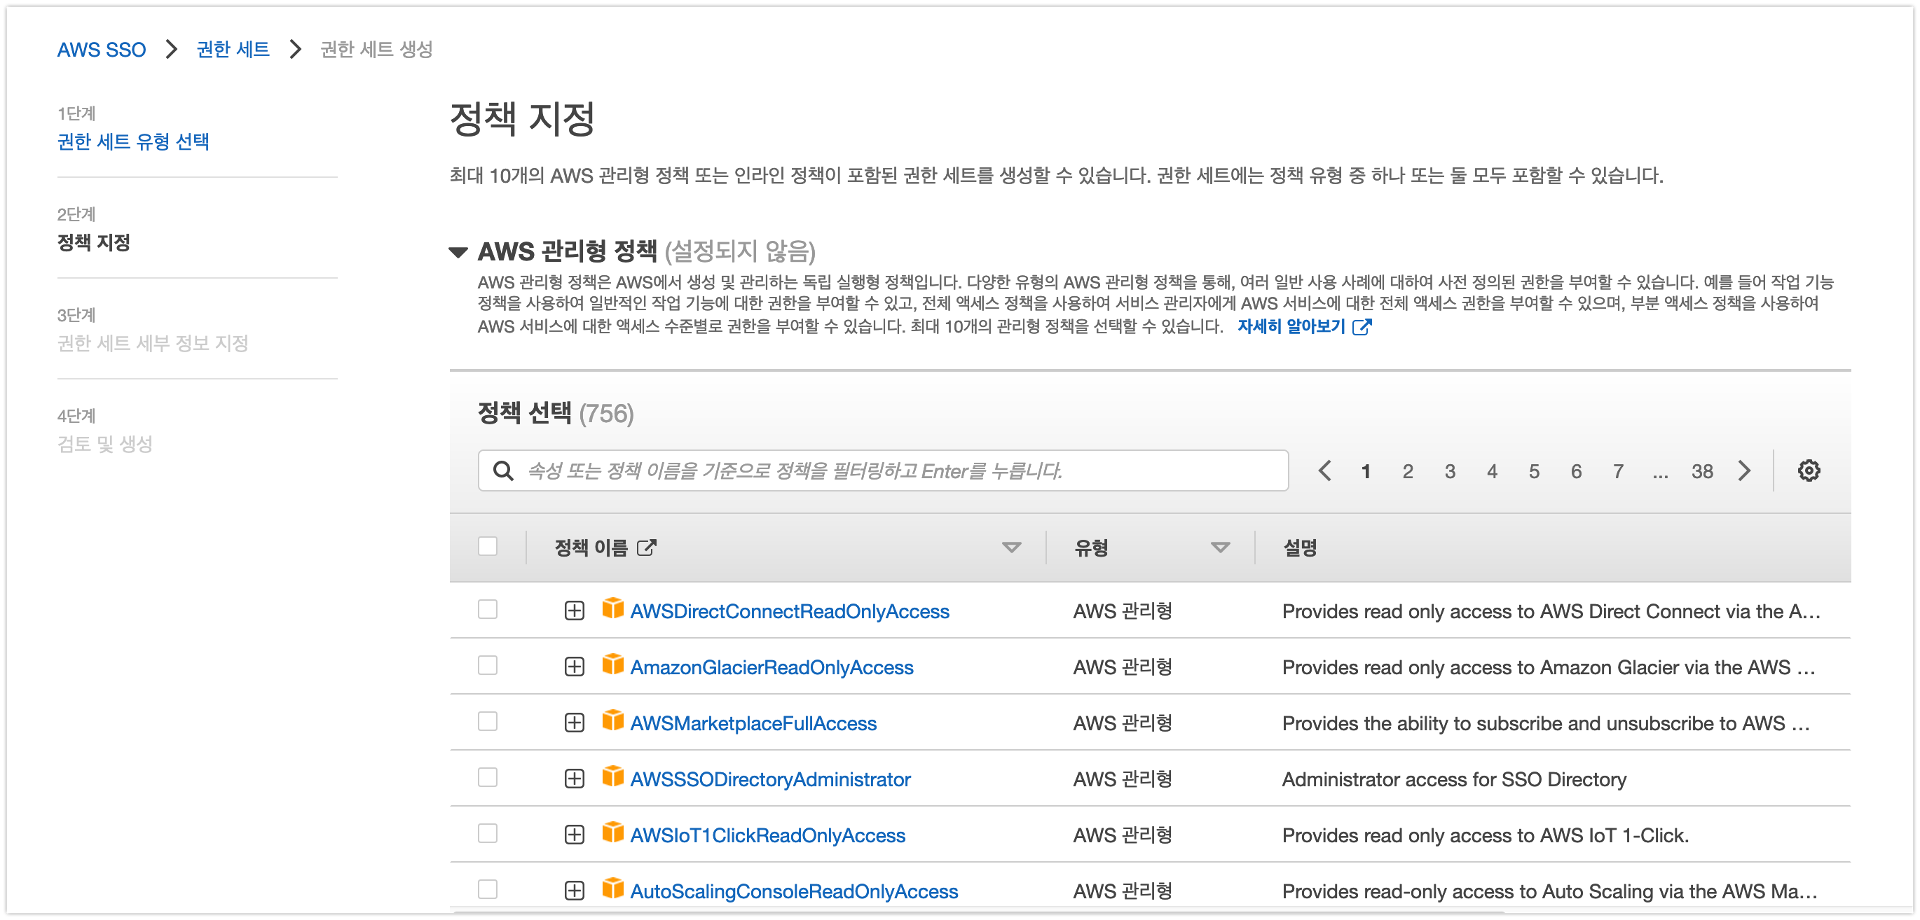Go to pagination page 1
Image resolution: width=1920 pixels, height=920 pixels.
(1366, 471)
